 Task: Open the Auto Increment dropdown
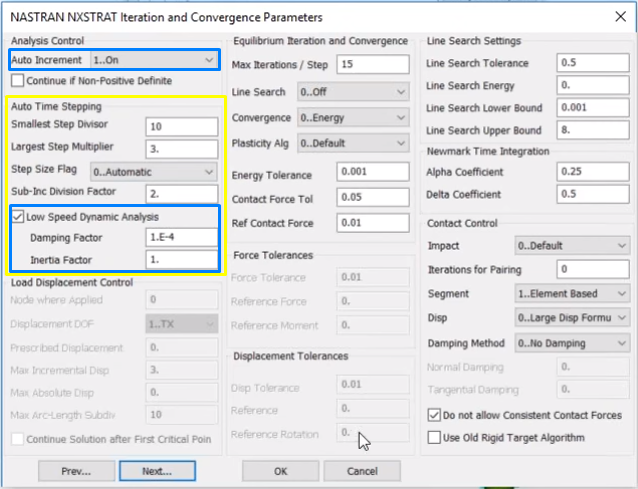[153, 60]
